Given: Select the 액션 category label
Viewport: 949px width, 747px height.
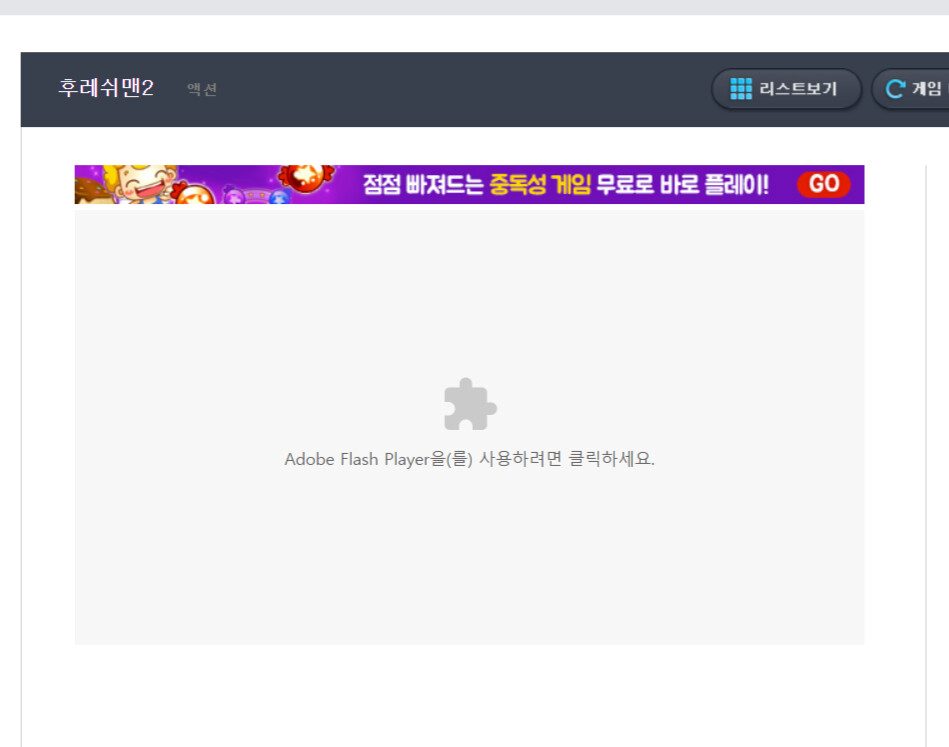Looking at the screenshot, I should [201, 90].
